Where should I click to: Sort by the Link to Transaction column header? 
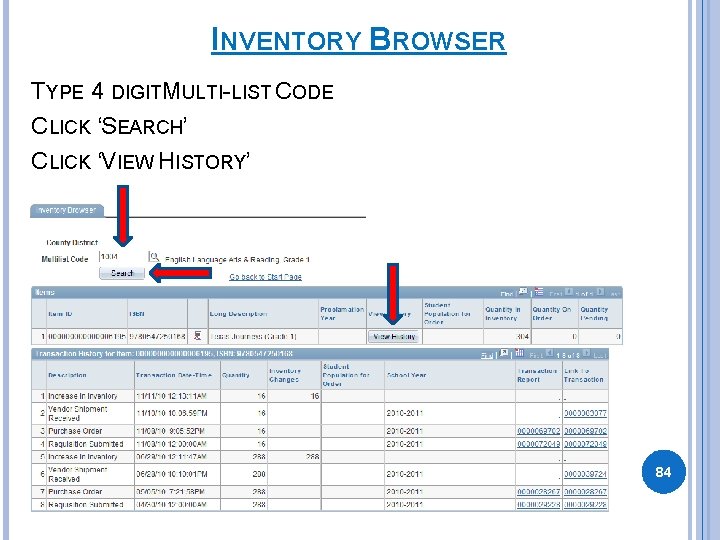584,375
